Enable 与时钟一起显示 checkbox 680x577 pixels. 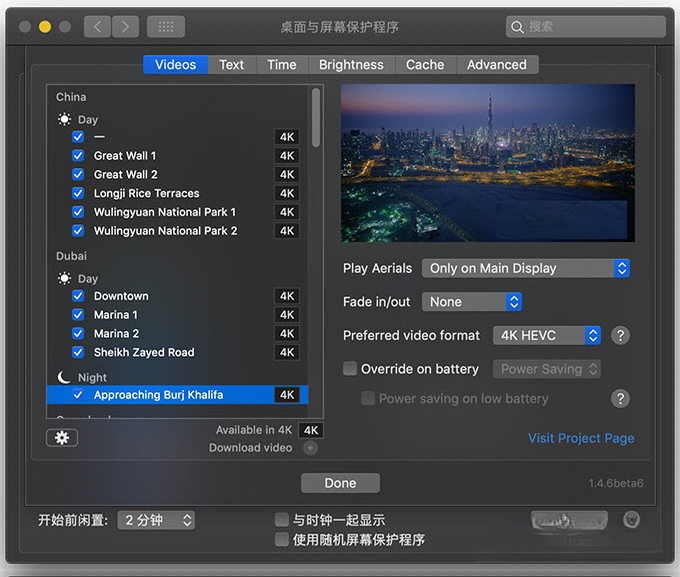[282, 519]
